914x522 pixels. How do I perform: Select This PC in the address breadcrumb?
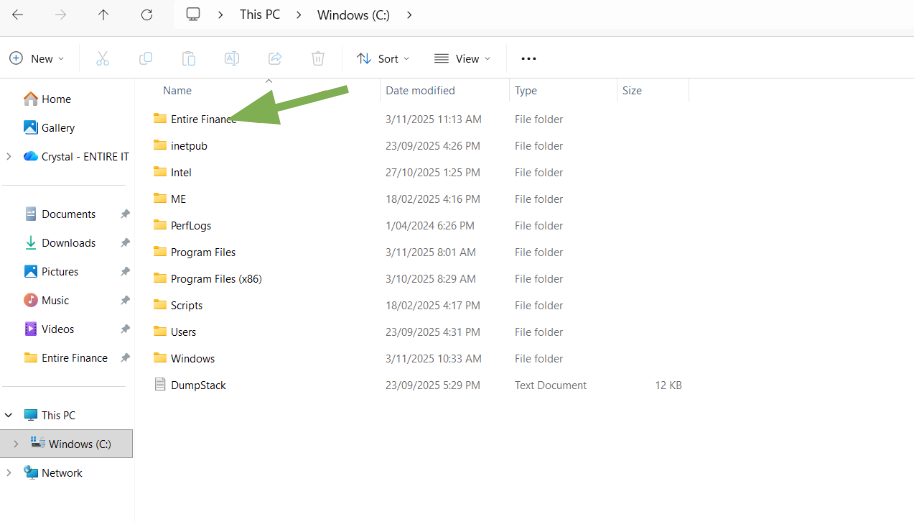(260, 15)
